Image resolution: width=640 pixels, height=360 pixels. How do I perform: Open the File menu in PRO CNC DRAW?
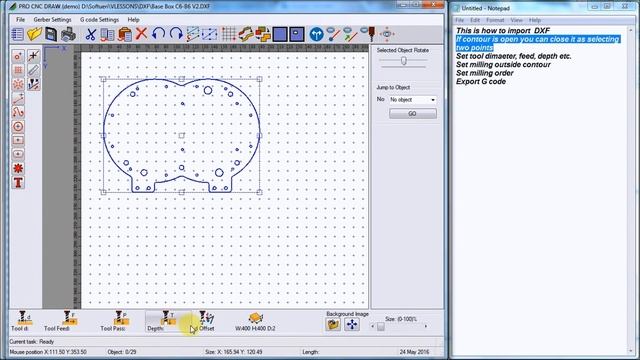point(20,20)
